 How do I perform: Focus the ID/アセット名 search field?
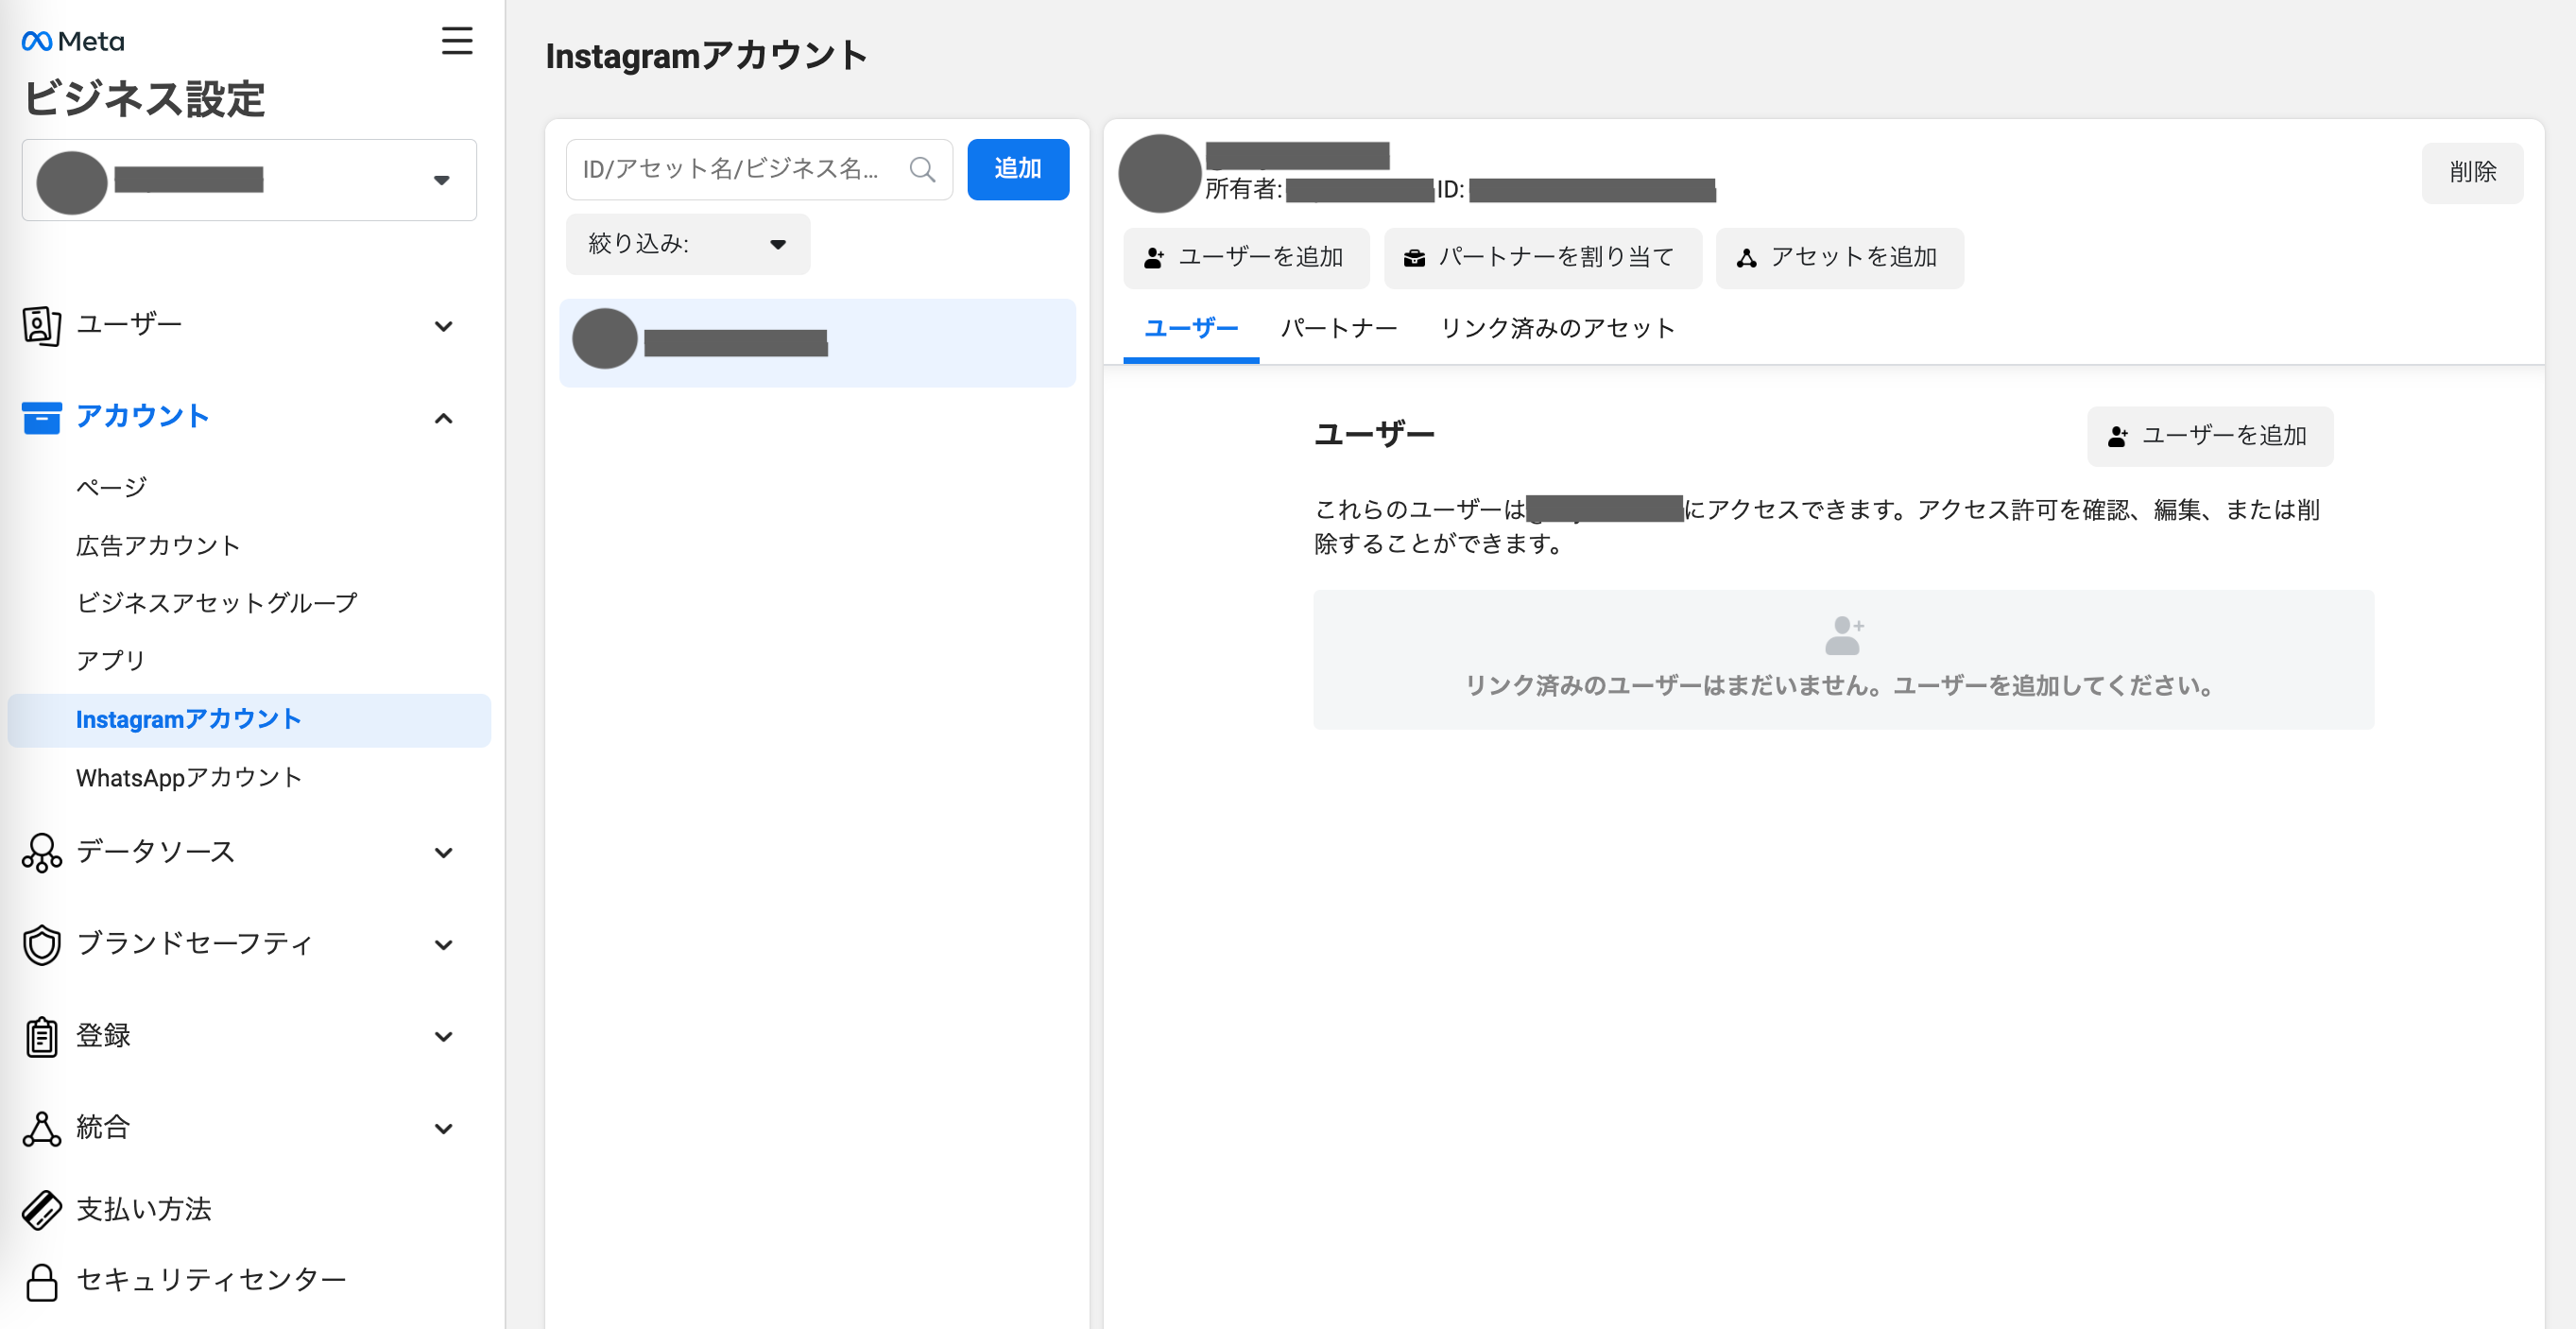759,170
